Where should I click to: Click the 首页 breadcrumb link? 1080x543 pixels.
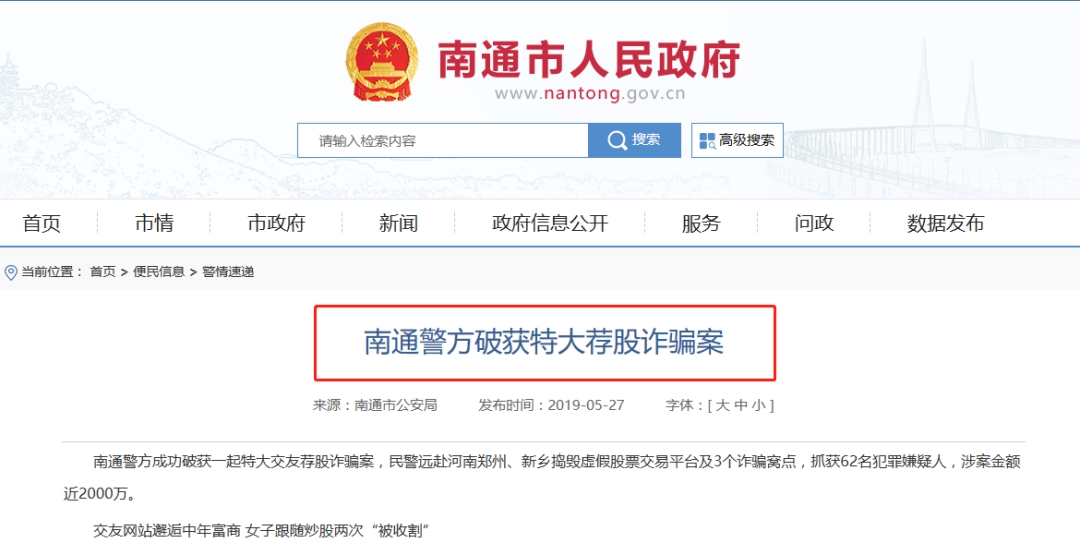[103, 272]
